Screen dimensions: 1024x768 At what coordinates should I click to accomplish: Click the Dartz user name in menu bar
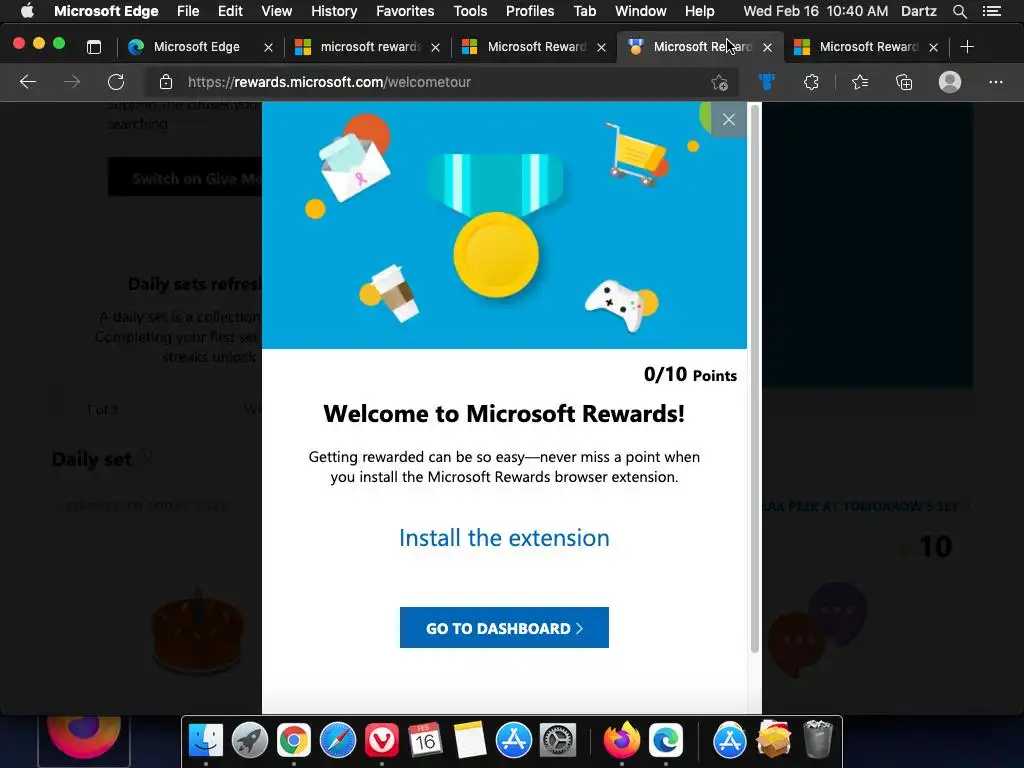(x=919, y=11)
